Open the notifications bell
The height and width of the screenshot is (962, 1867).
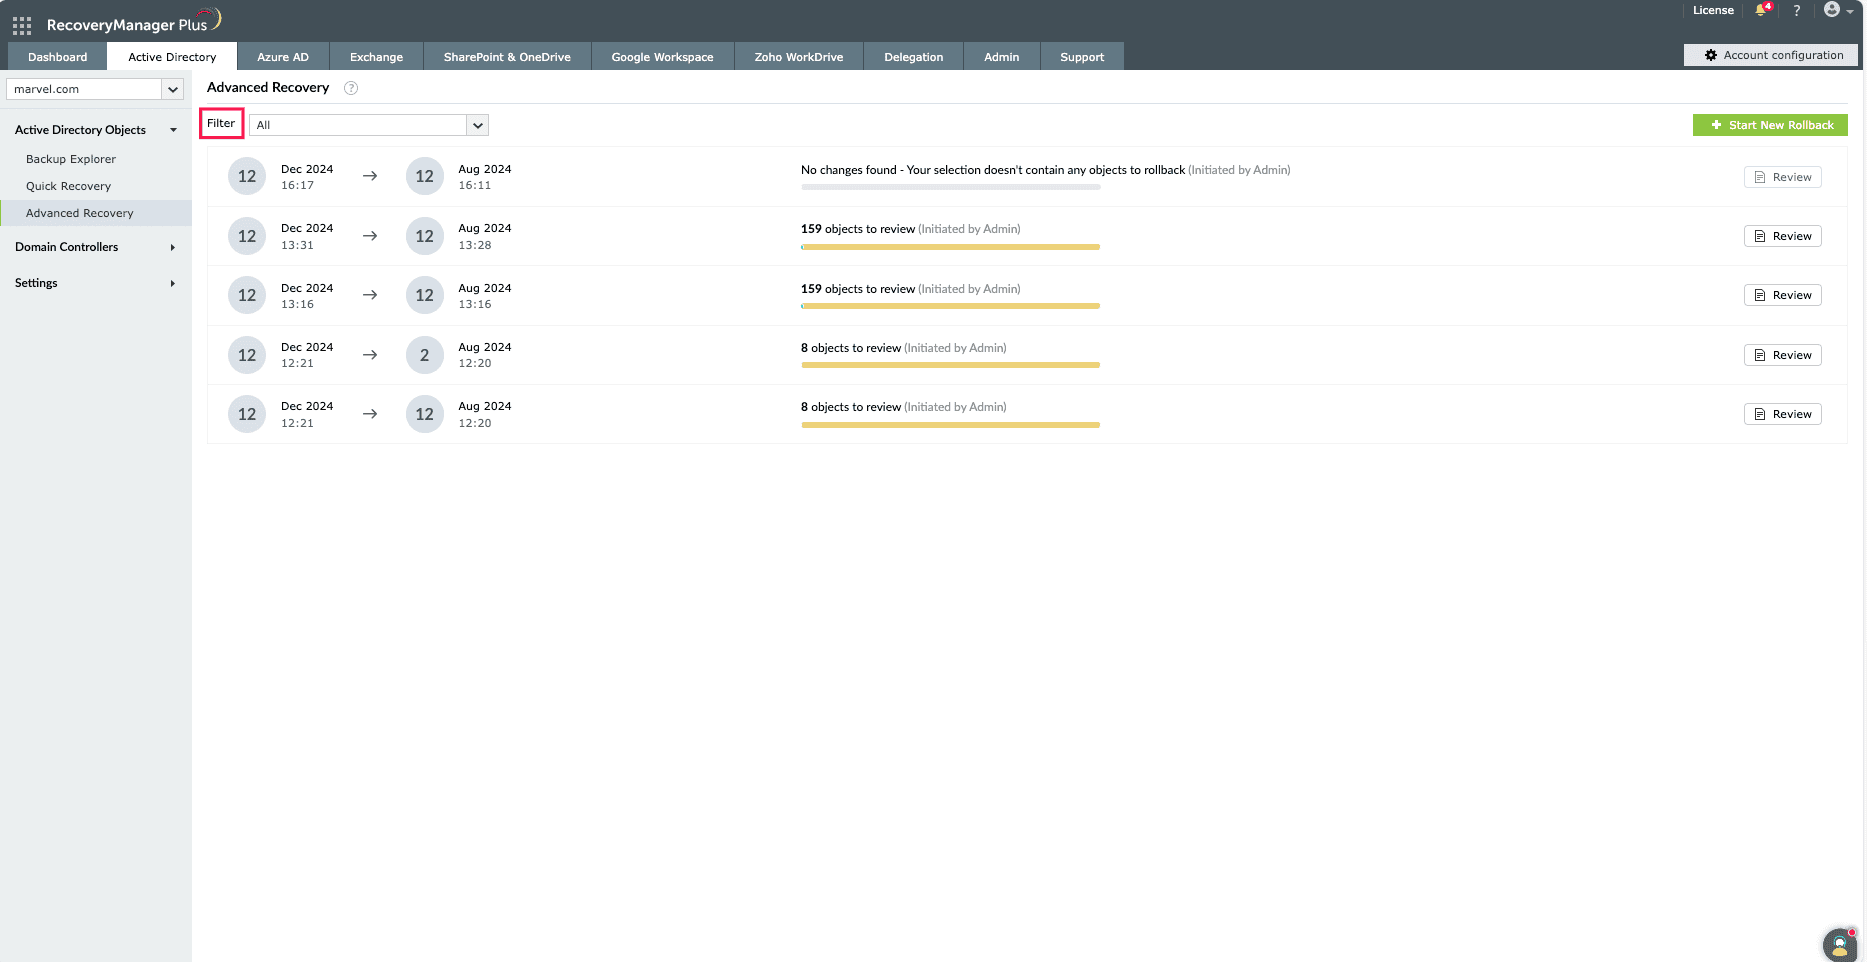[x=1762, y=10]
